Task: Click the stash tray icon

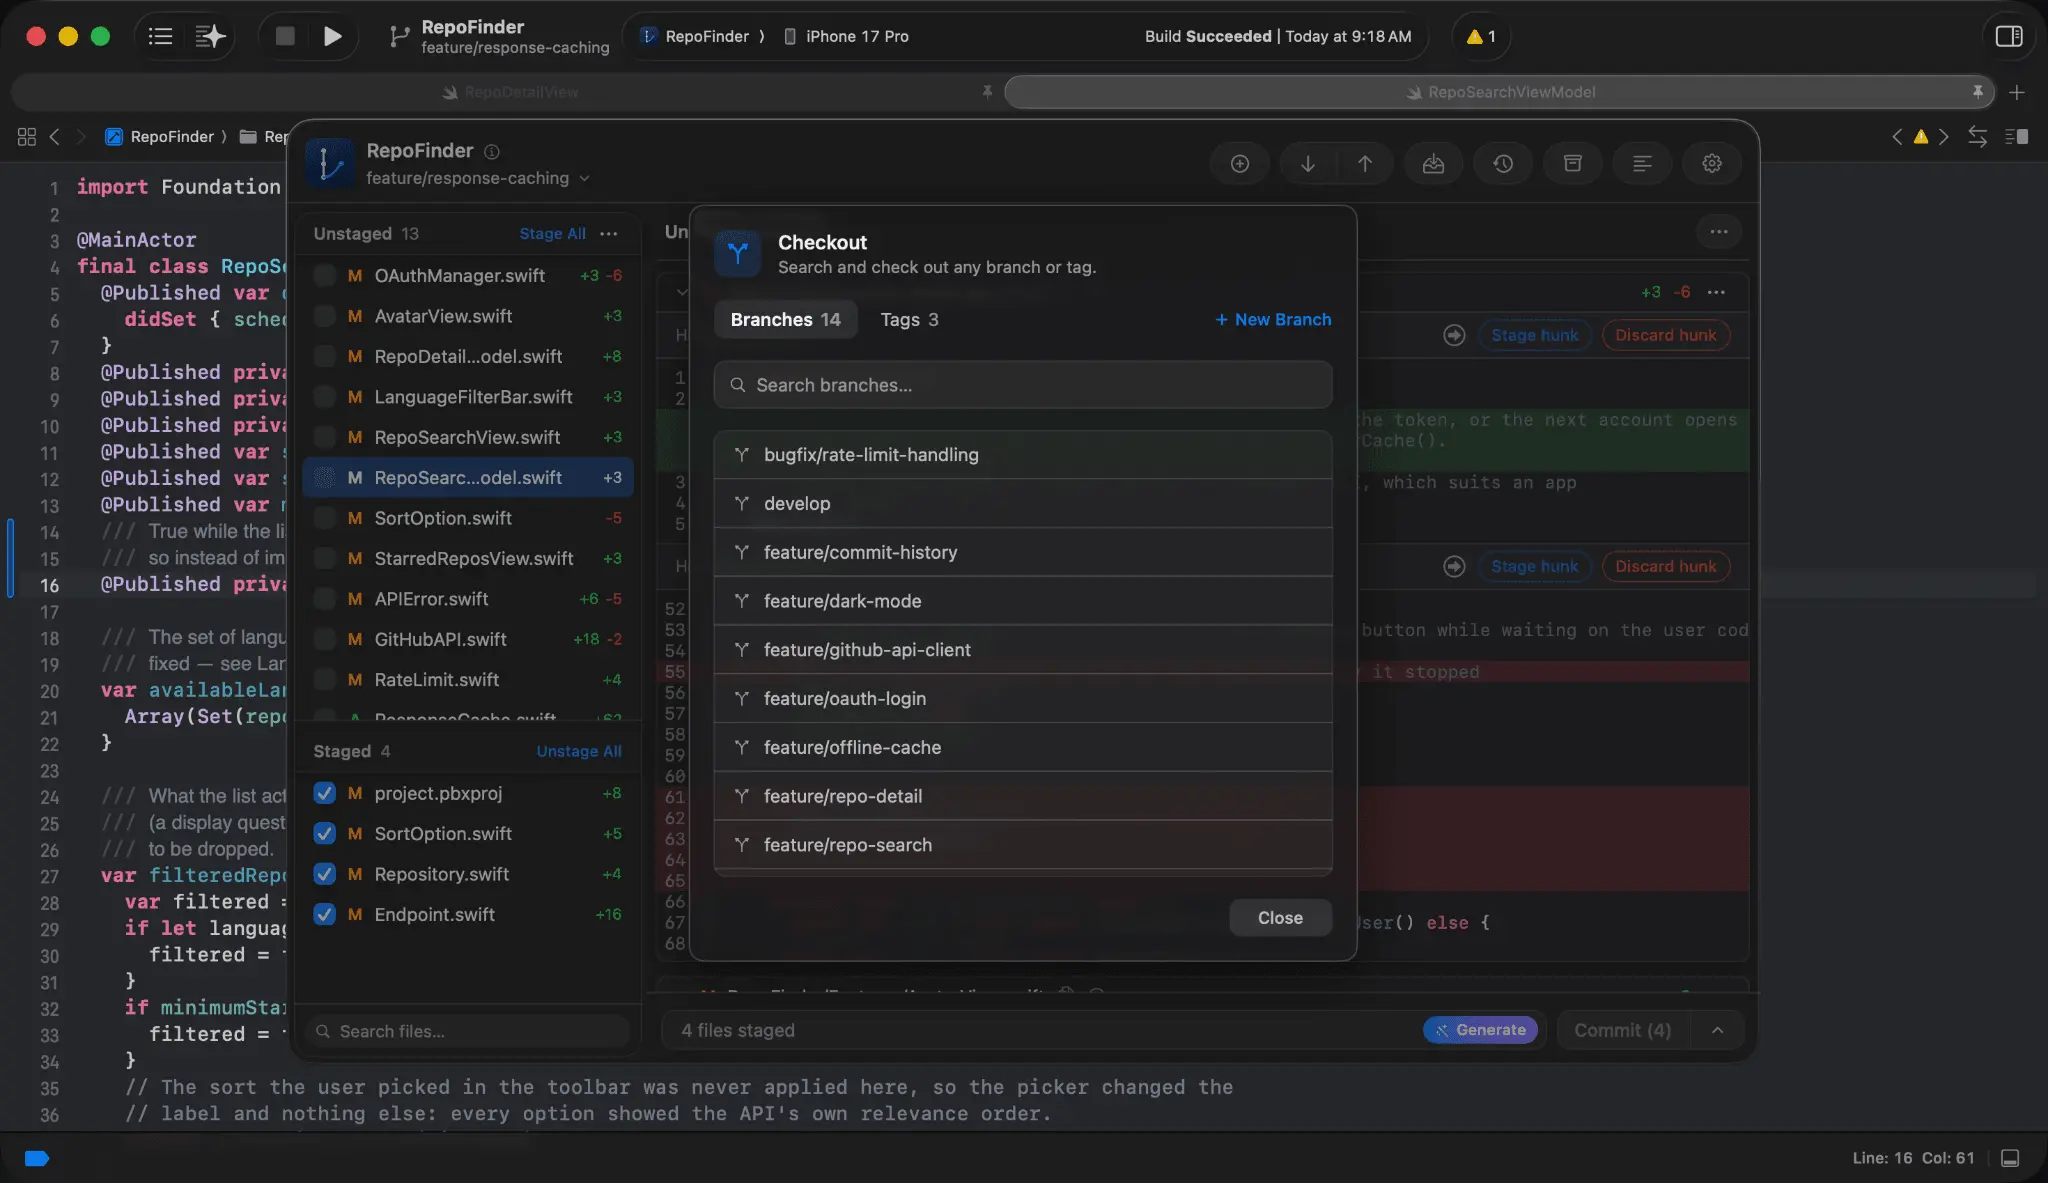Action: pyautogui.click(x=1433, y=163)
